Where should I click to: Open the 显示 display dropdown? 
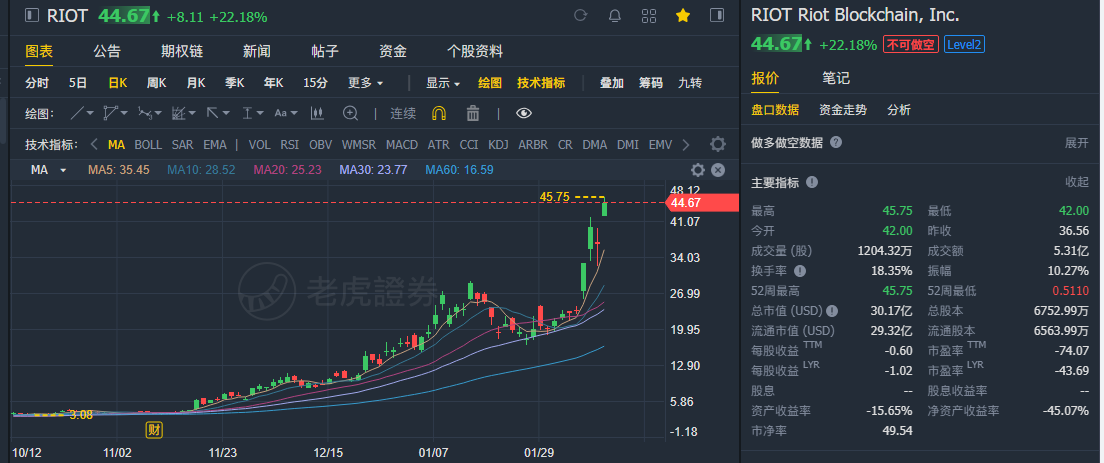coord(443,83)
